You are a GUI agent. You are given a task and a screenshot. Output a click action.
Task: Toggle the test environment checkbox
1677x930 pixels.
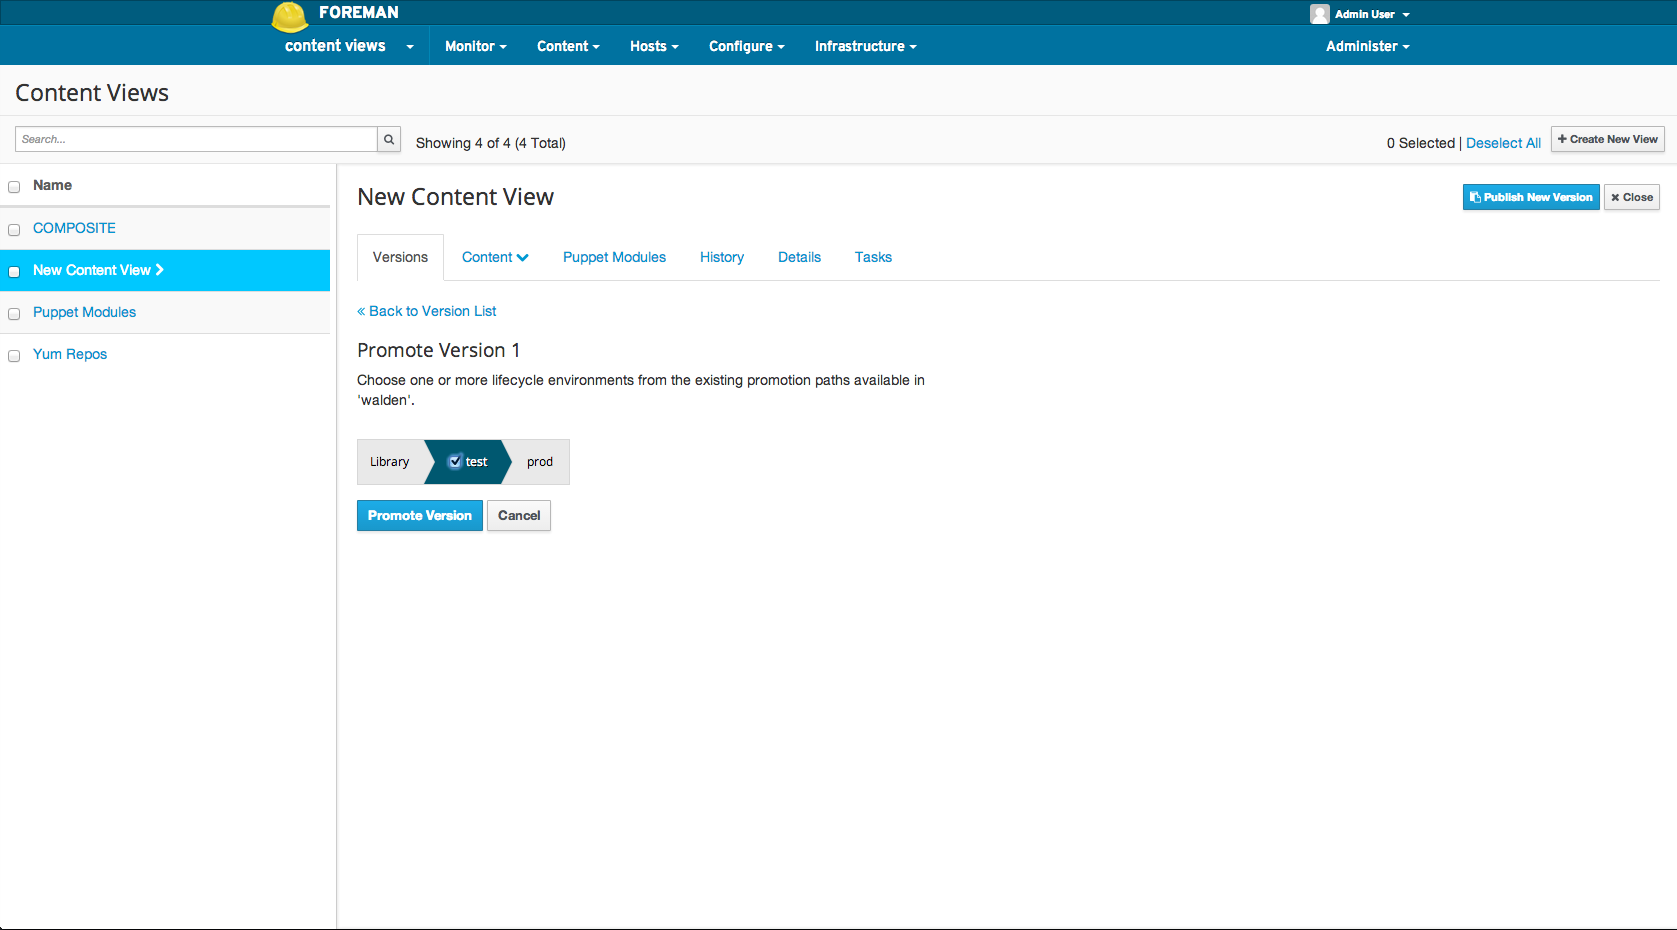pos(455,462)
